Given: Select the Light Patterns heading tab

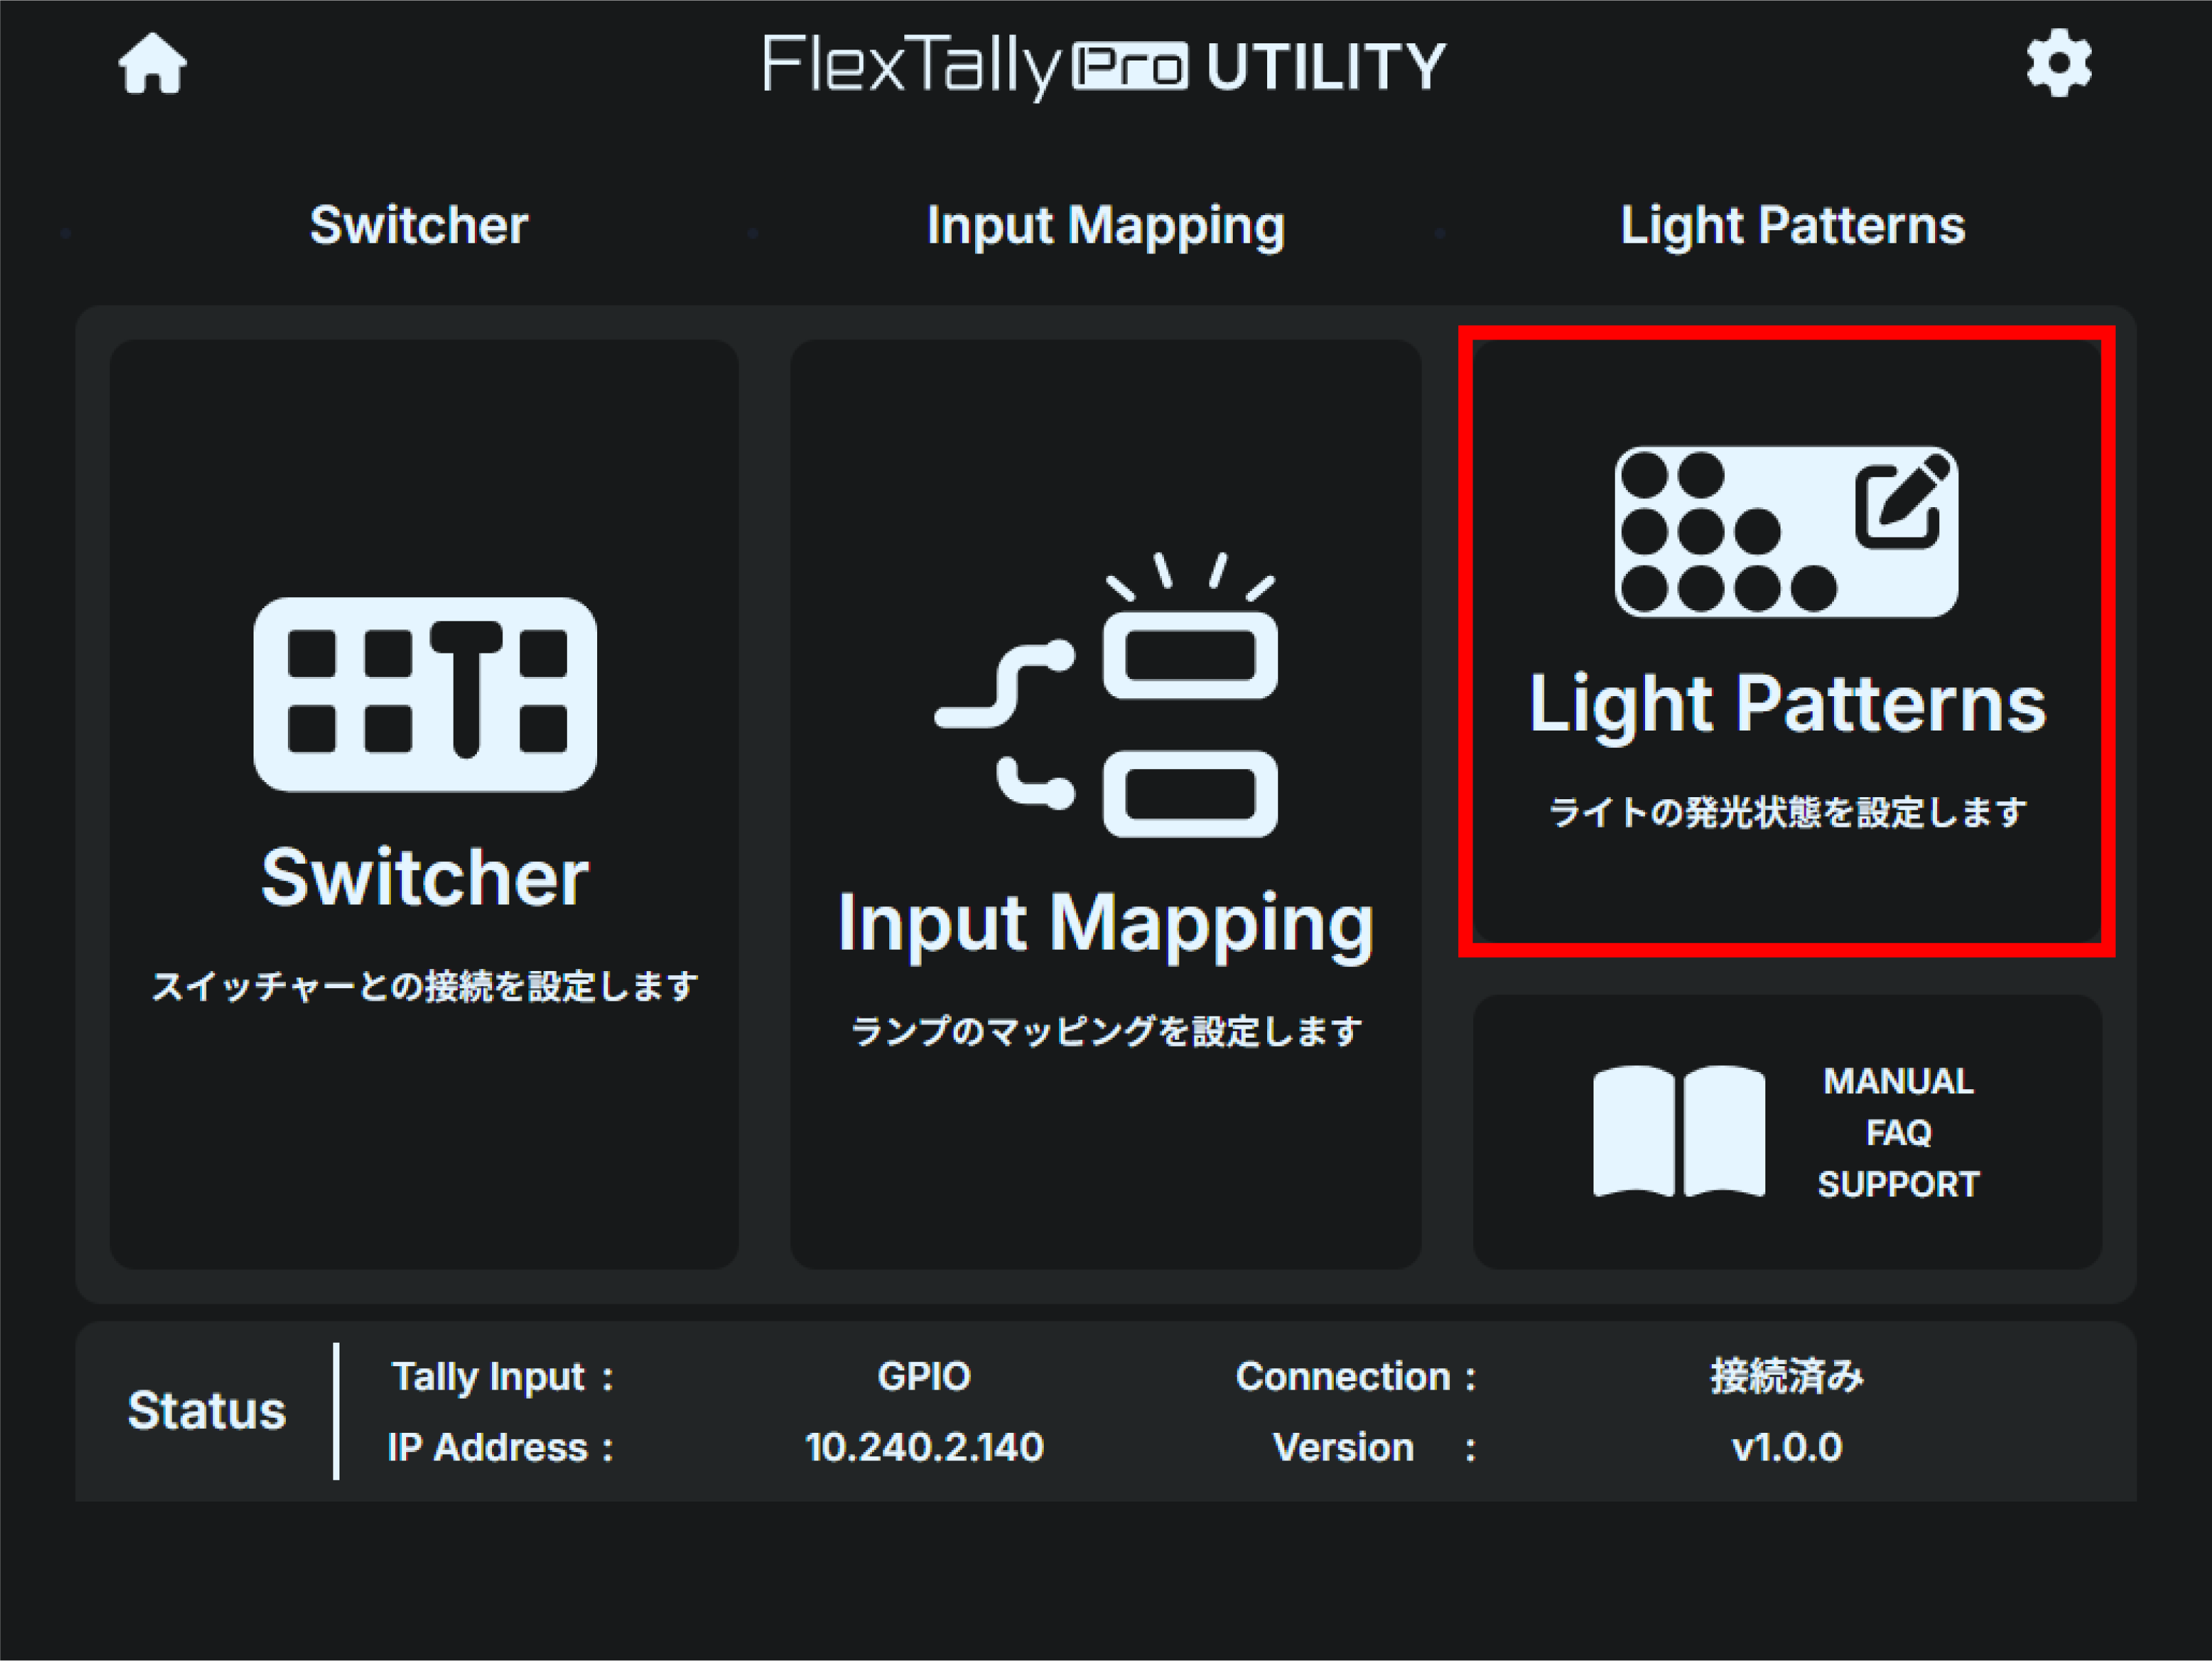Looking at the screenshot, I should coord(1792,225).
